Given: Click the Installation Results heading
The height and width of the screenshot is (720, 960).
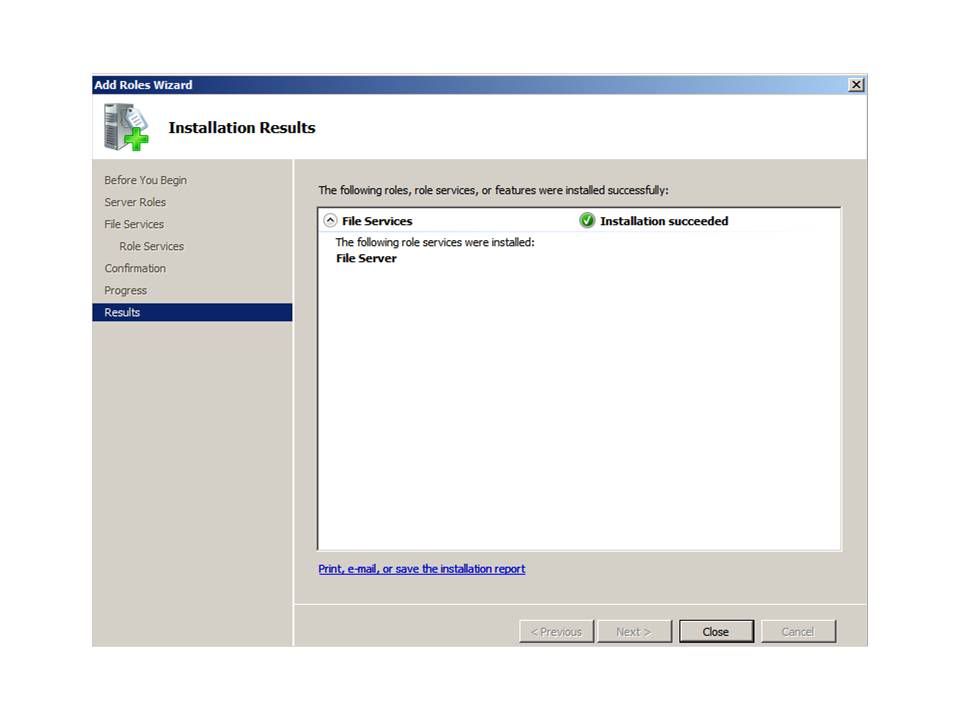Looking at the screenshot, I should tap(241, 128).
